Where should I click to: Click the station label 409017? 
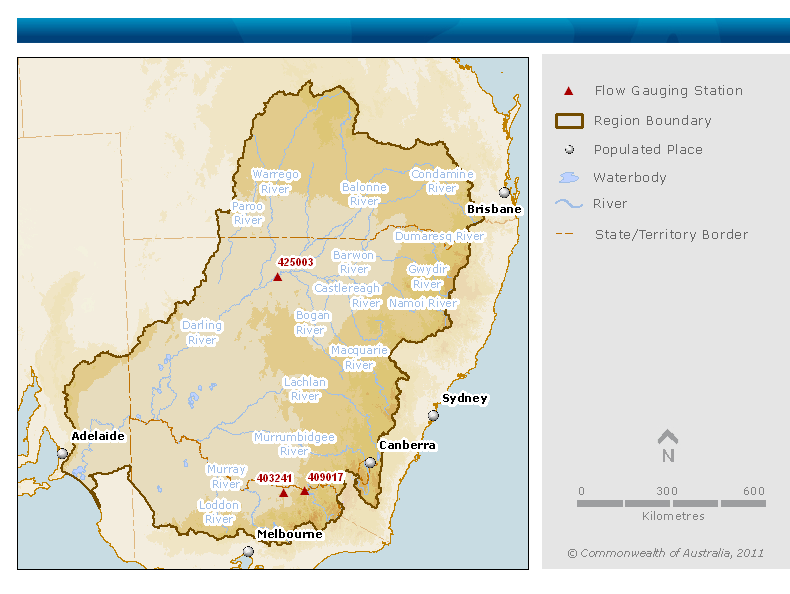coord(325,477)
